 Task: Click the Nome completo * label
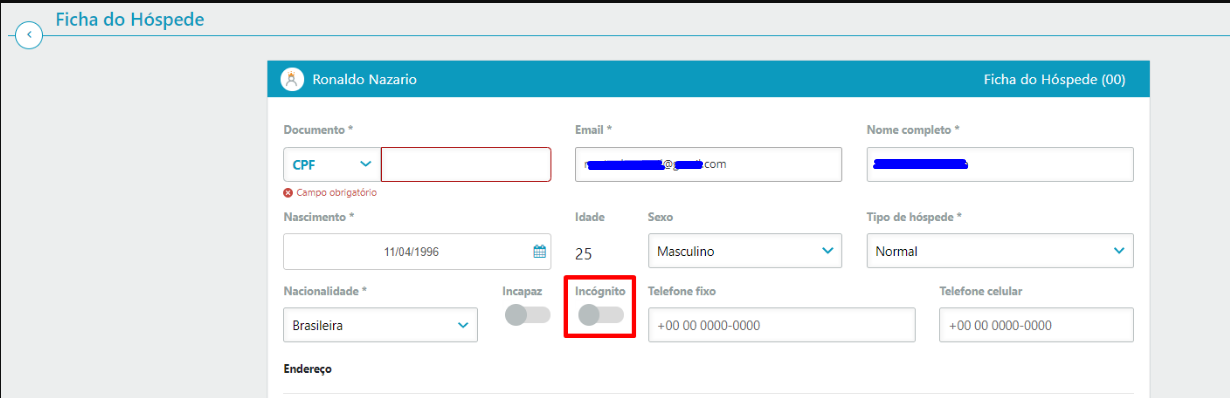coord(913,130)
